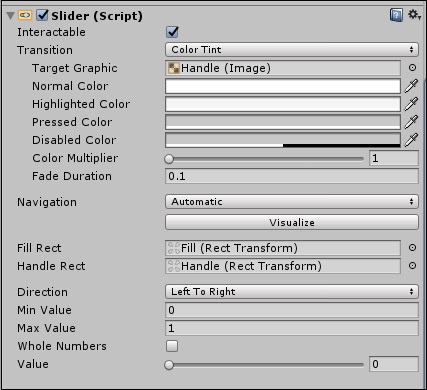Click the Min Value label
The width and height of the screenshot is (427, 390).
pos(44,310)
